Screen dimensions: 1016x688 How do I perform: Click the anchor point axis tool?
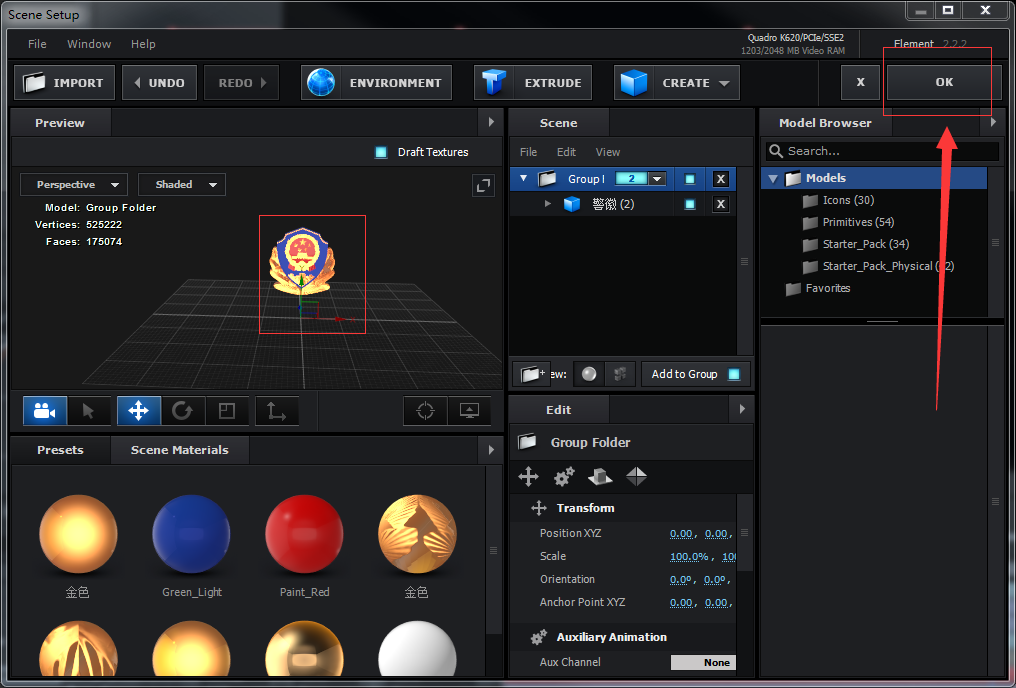point(277,411)
